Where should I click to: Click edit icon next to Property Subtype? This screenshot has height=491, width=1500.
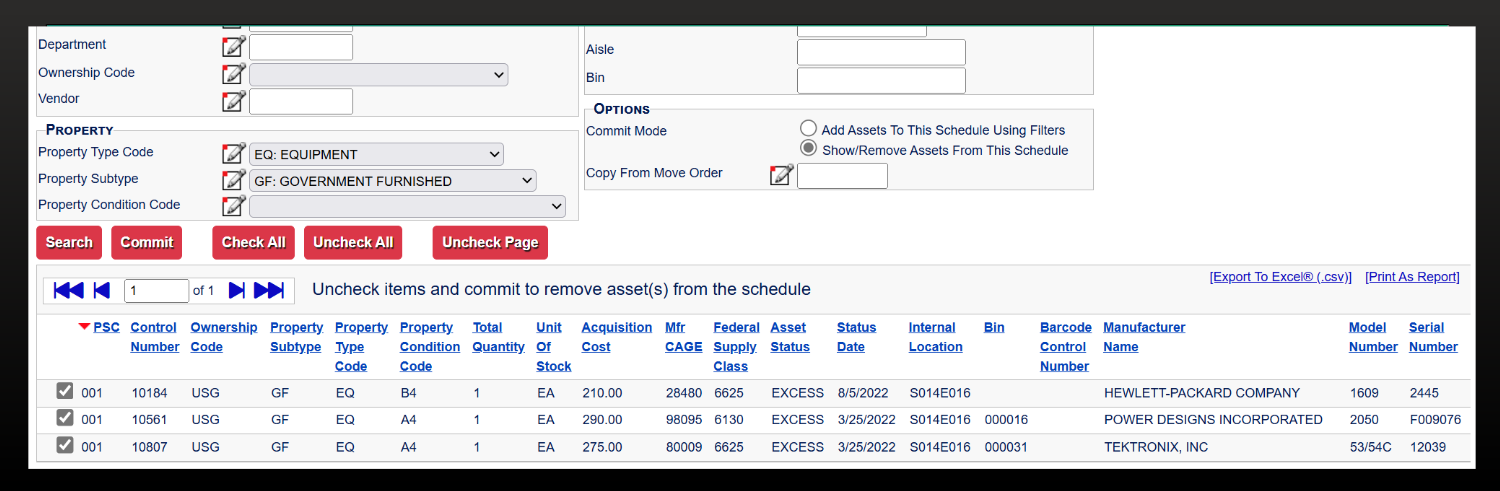pyautogui.click(x=233, y=180)
